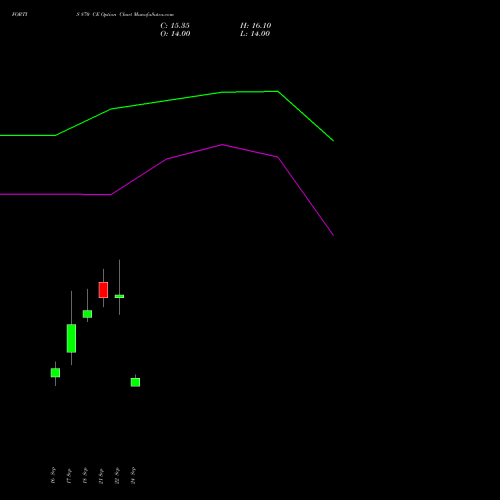
Task: Select the green candlestick on 16 Sep
Action: pyautogui.click(x=55, y=373)
